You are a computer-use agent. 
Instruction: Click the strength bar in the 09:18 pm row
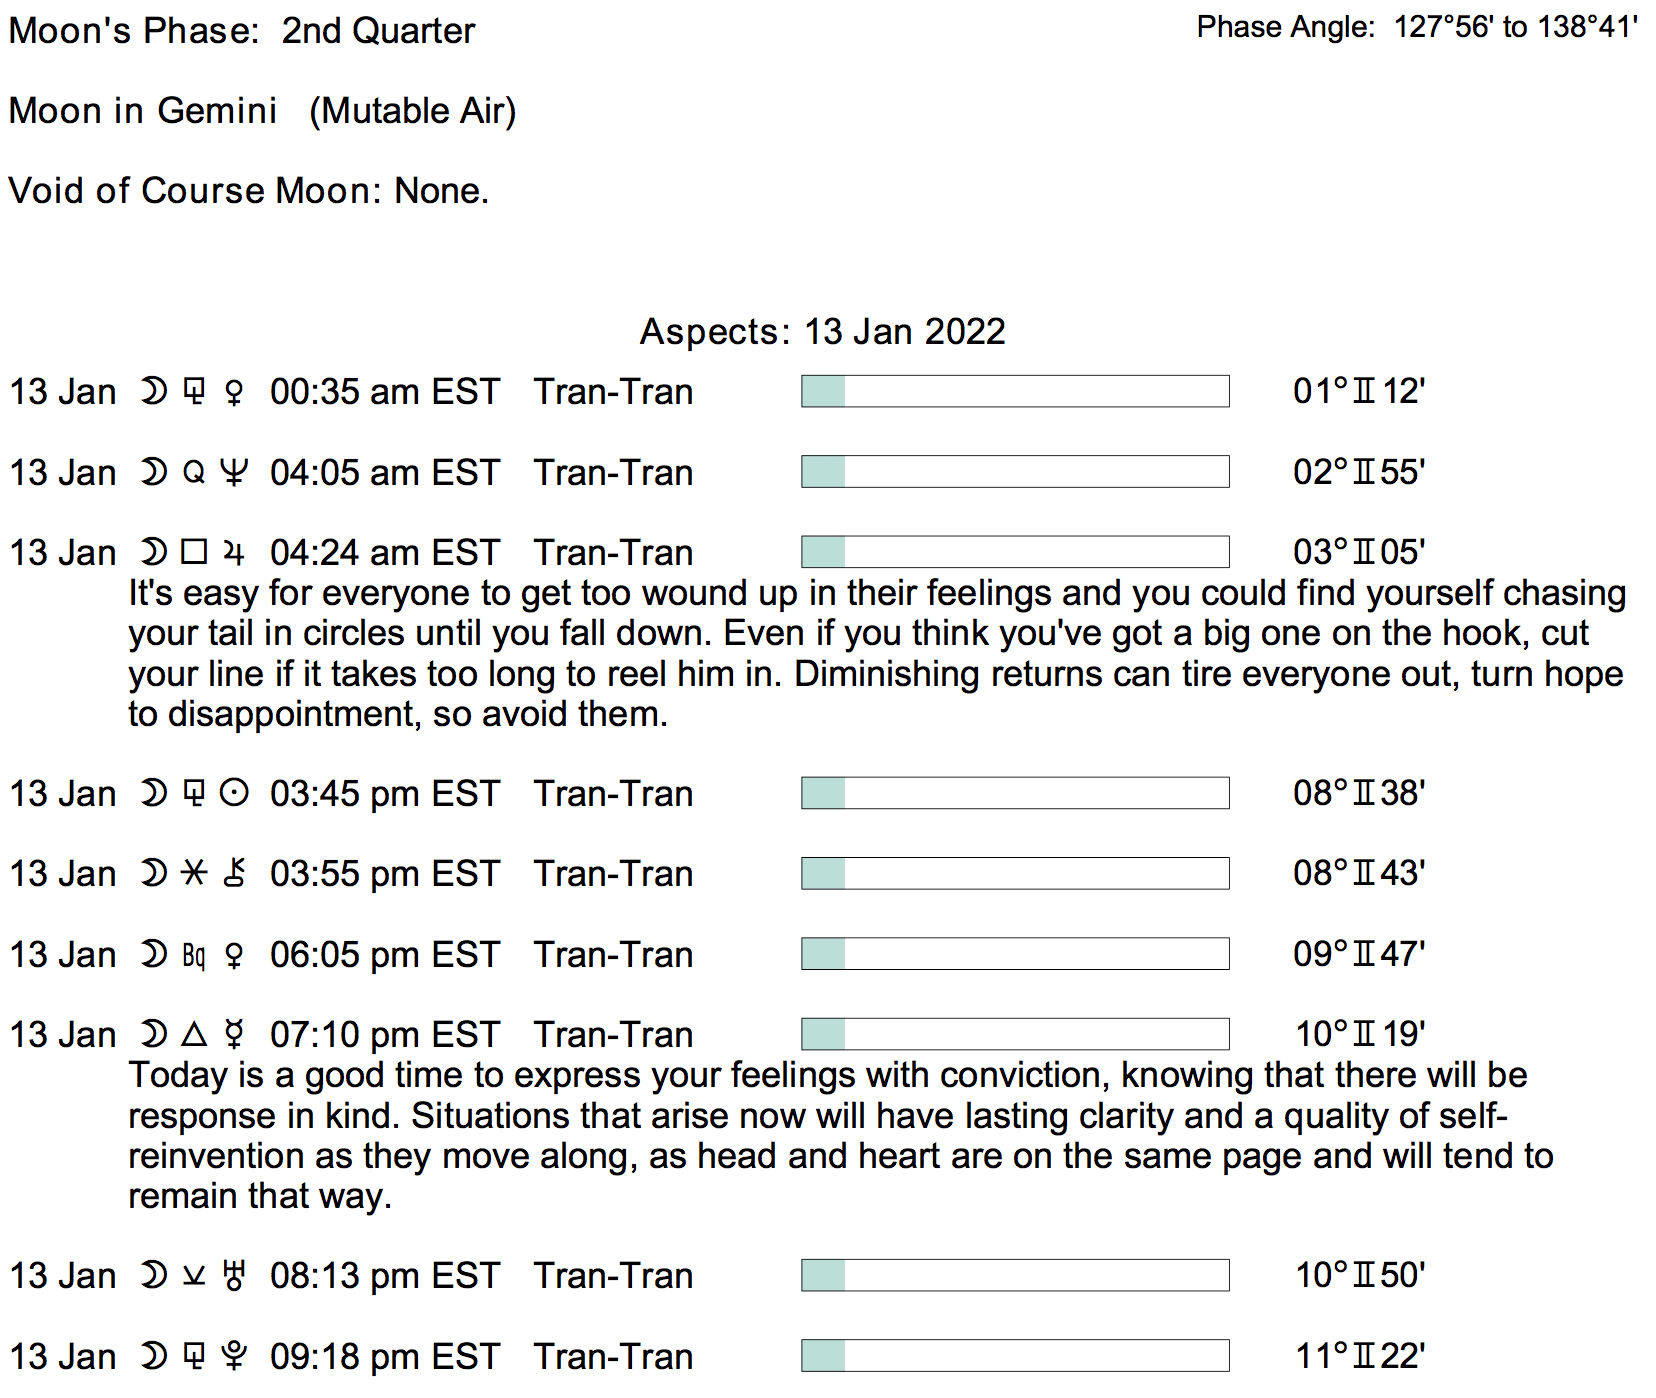[1015, 1356]
